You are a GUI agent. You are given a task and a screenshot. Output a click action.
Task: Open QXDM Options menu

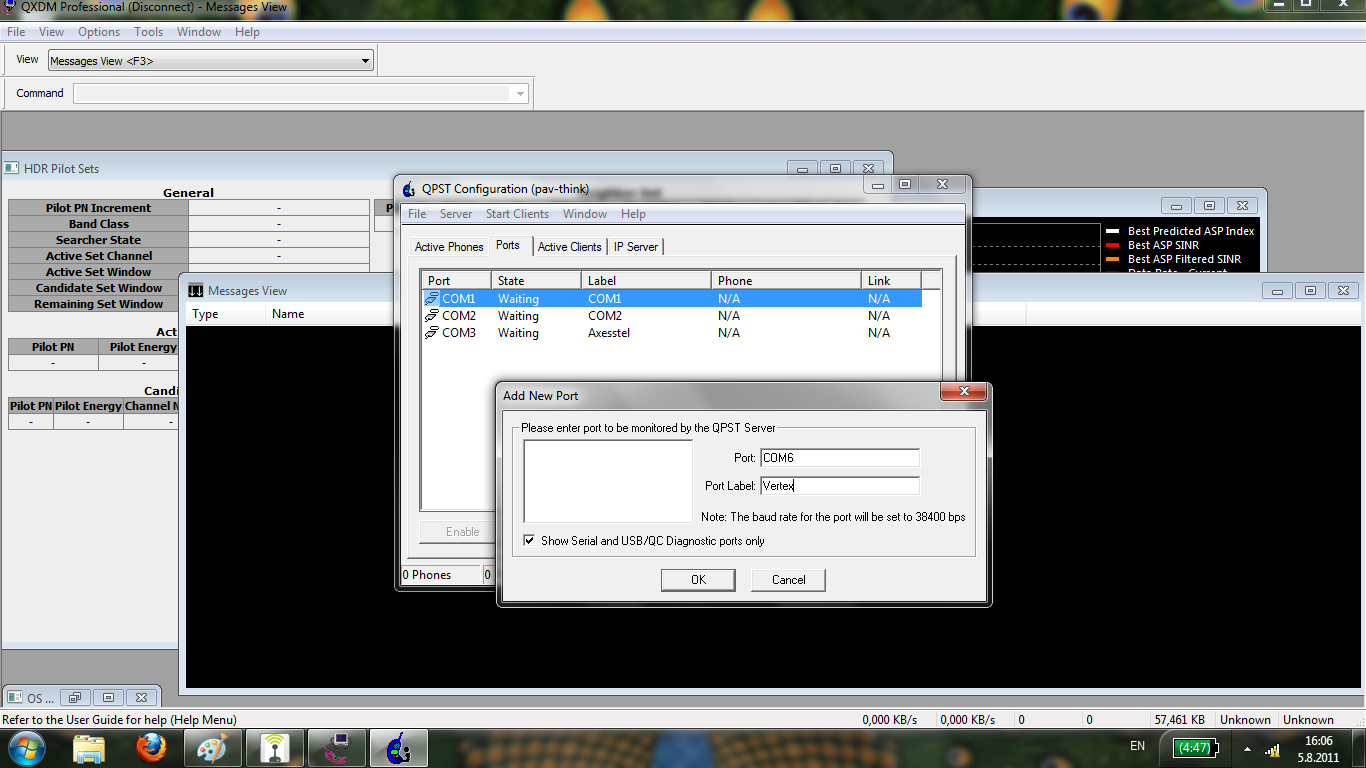click(x=99, y=32)
